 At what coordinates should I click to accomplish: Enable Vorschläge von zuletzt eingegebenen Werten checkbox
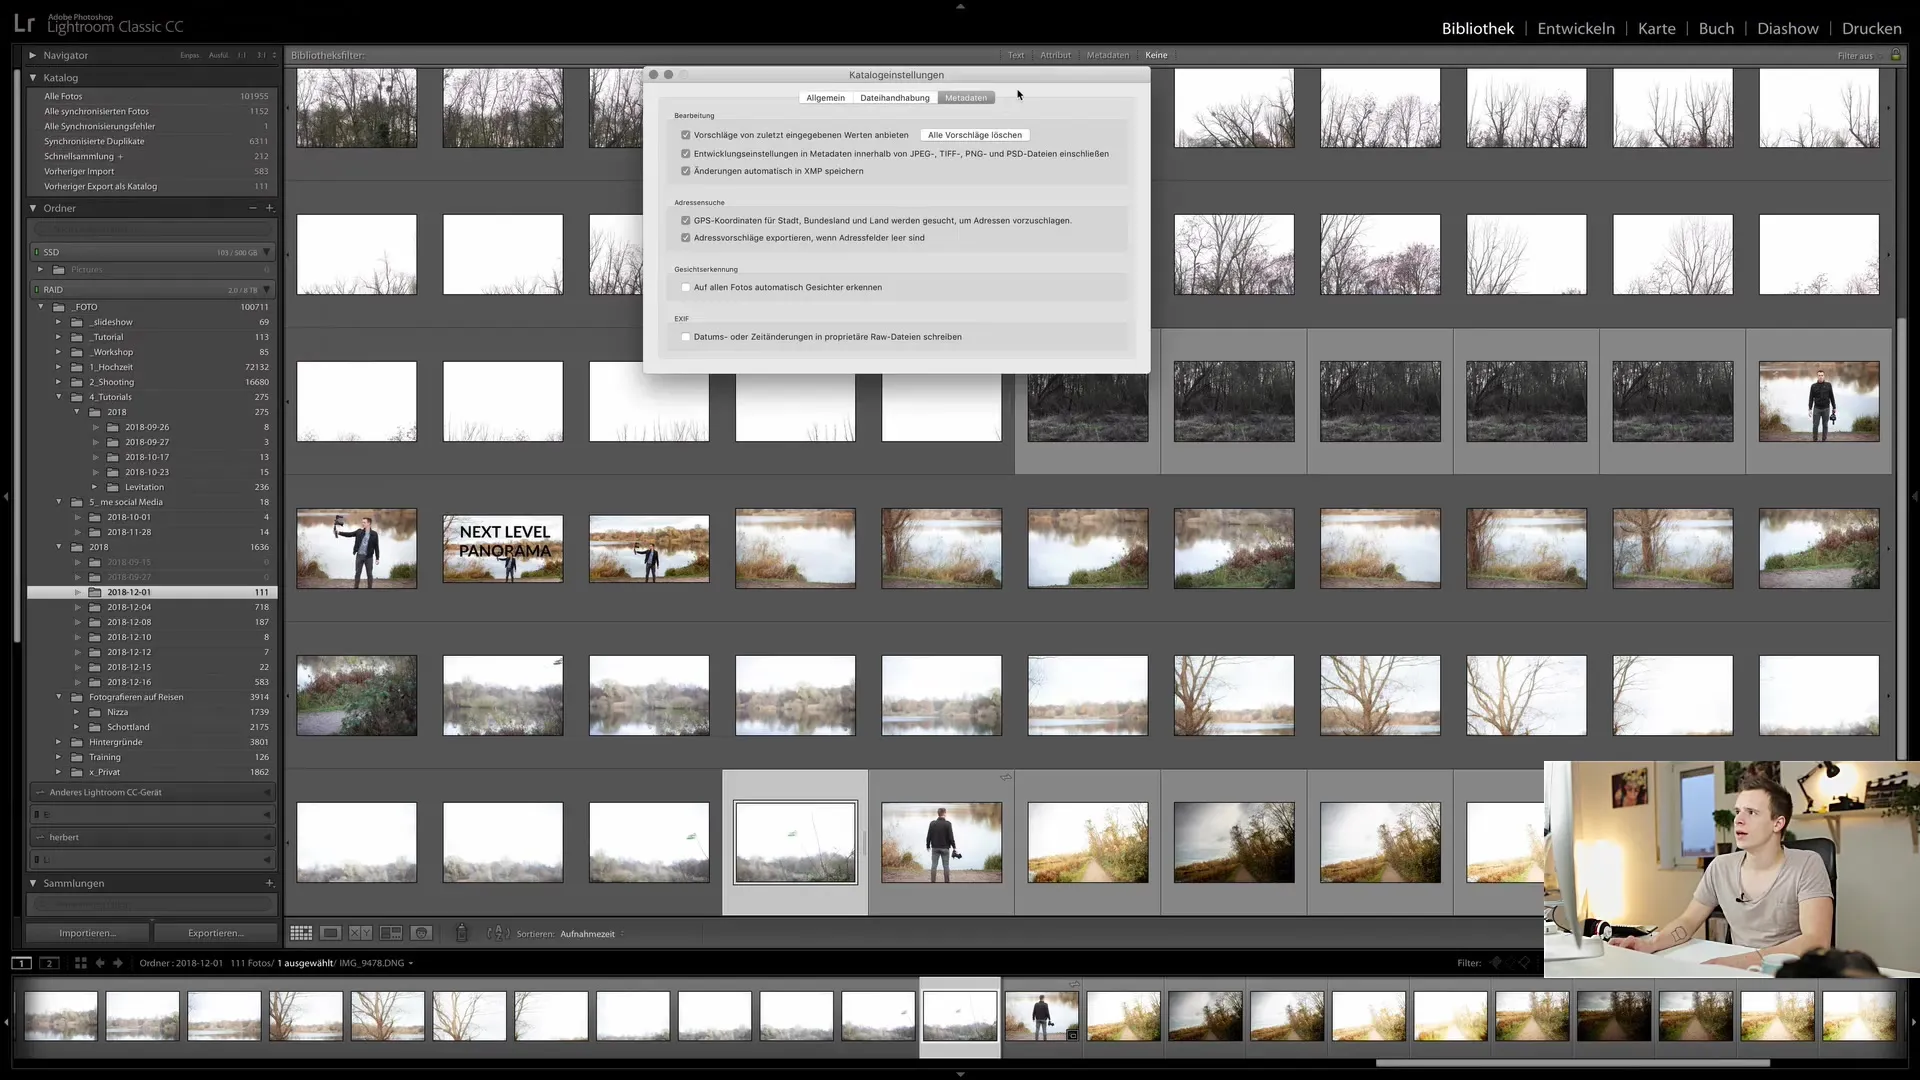pos(686,135)
